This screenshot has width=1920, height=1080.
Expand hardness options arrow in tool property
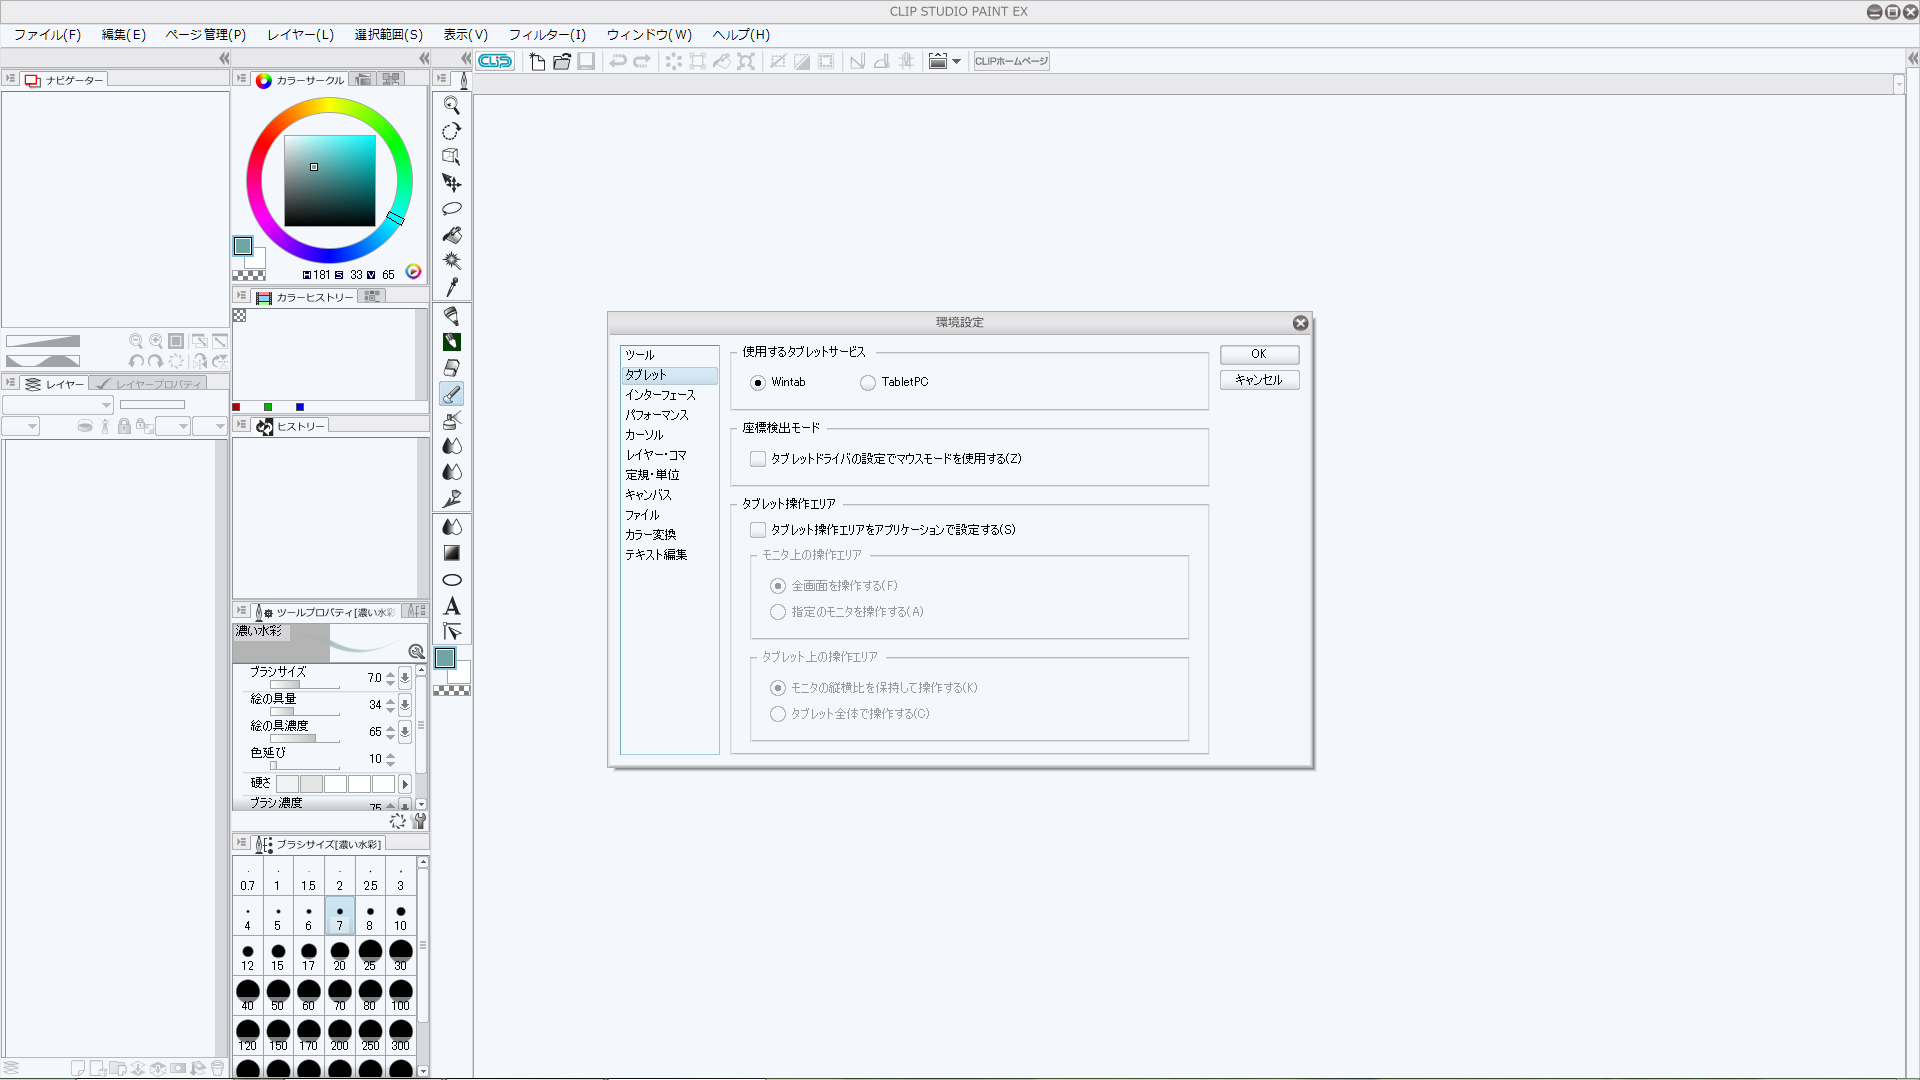[x=405, y=784]
